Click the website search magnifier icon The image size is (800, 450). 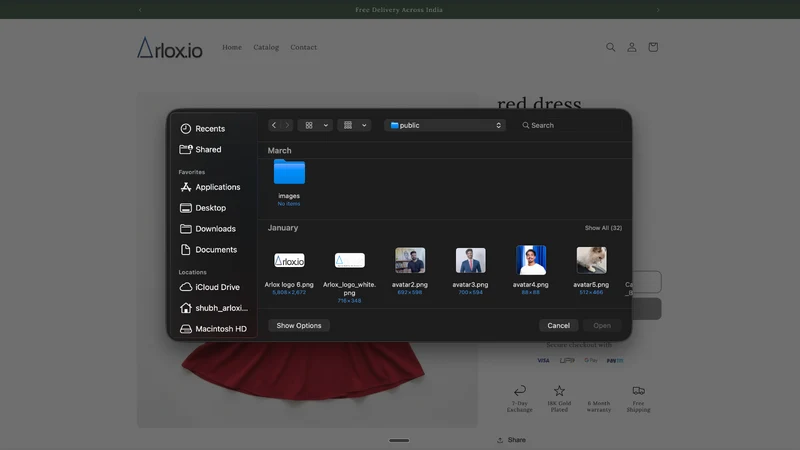tap(610, 47)
